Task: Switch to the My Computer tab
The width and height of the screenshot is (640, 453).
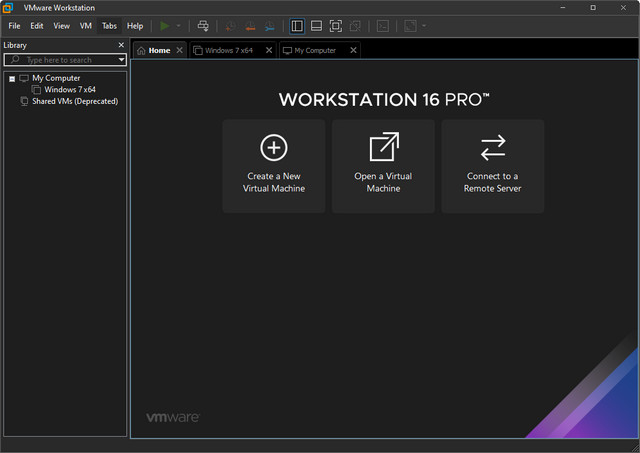Action: (314, 50)
